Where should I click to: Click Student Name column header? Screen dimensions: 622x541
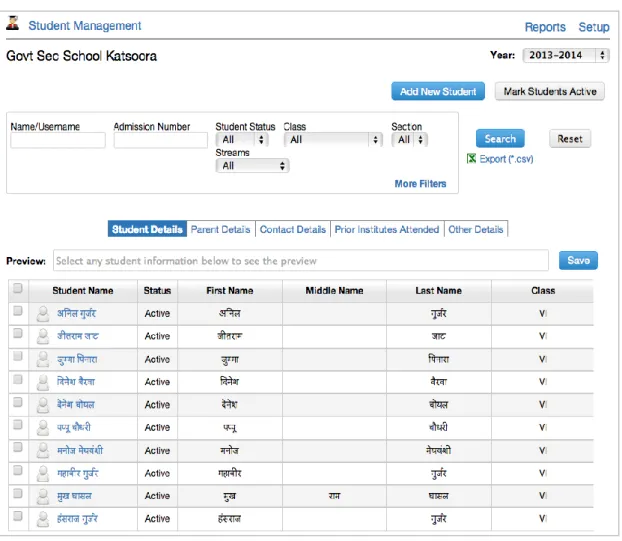(83, 291)
